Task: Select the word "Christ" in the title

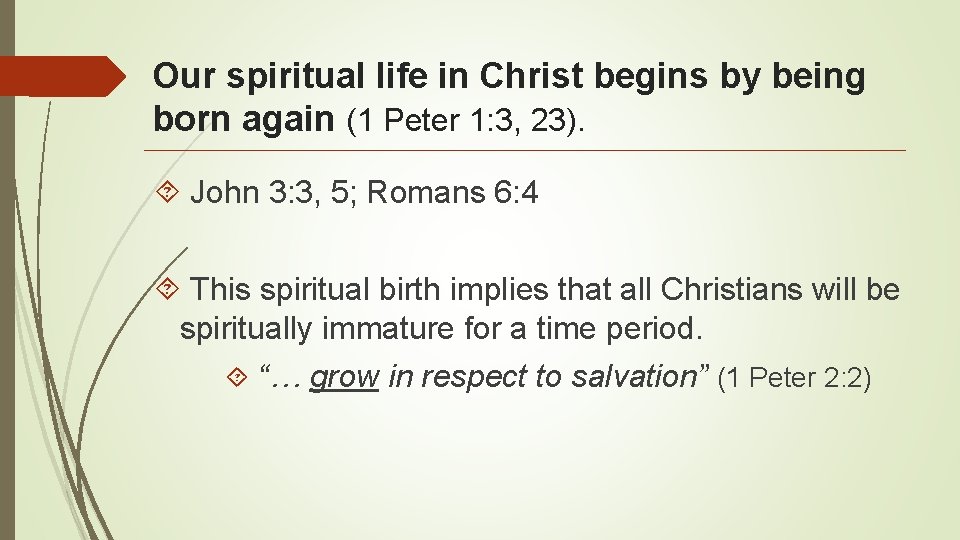Action: tap(531, 76)
